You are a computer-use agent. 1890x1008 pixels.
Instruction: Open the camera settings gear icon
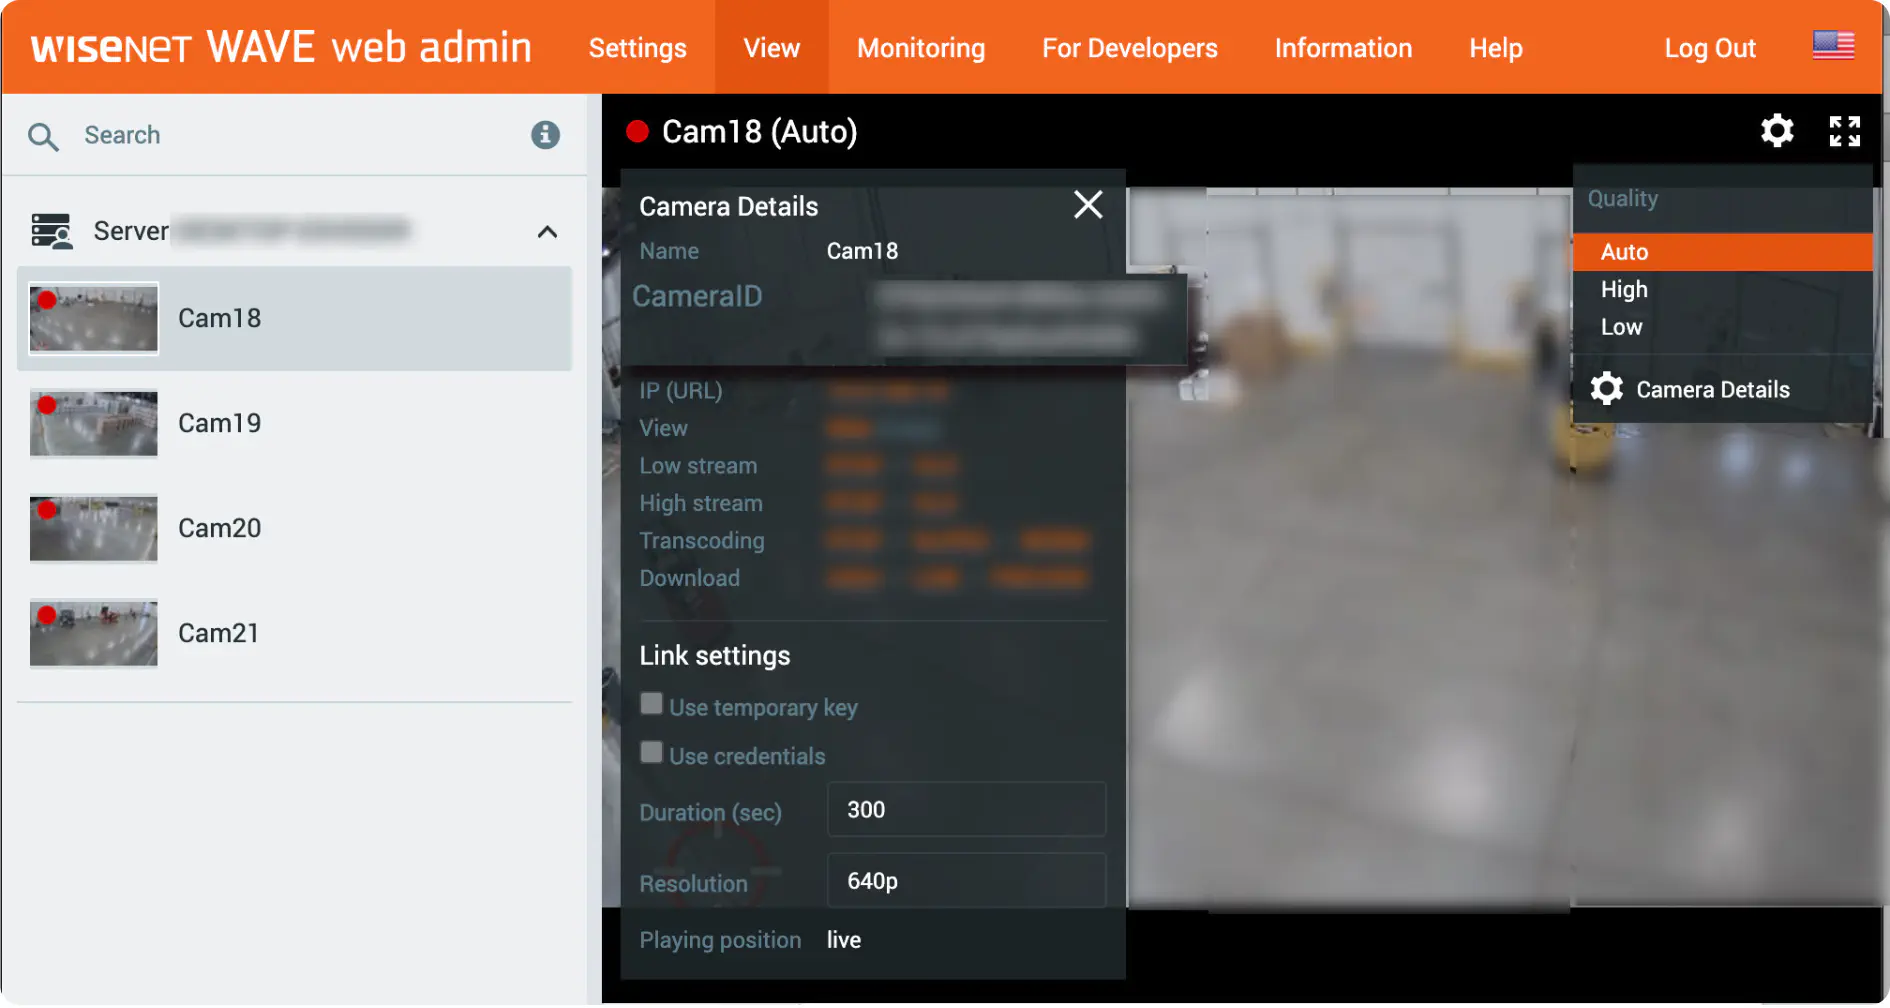pyautogui.click(x=1777, y=131)
